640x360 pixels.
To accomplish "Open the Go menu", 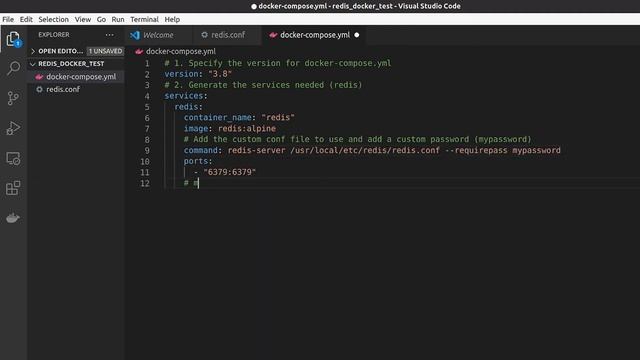I will [x=101, y=19].
